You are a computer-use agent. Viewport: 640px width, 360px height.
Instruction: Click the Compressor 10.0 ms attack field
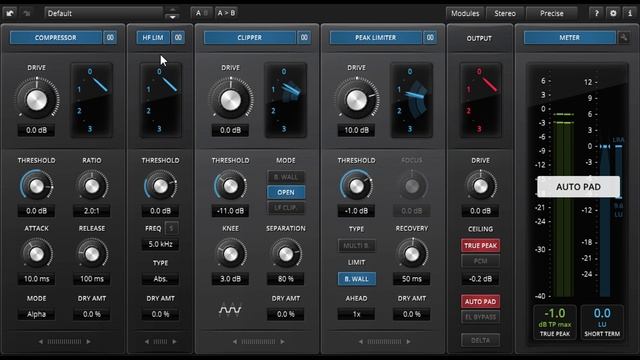click(36, 279)
